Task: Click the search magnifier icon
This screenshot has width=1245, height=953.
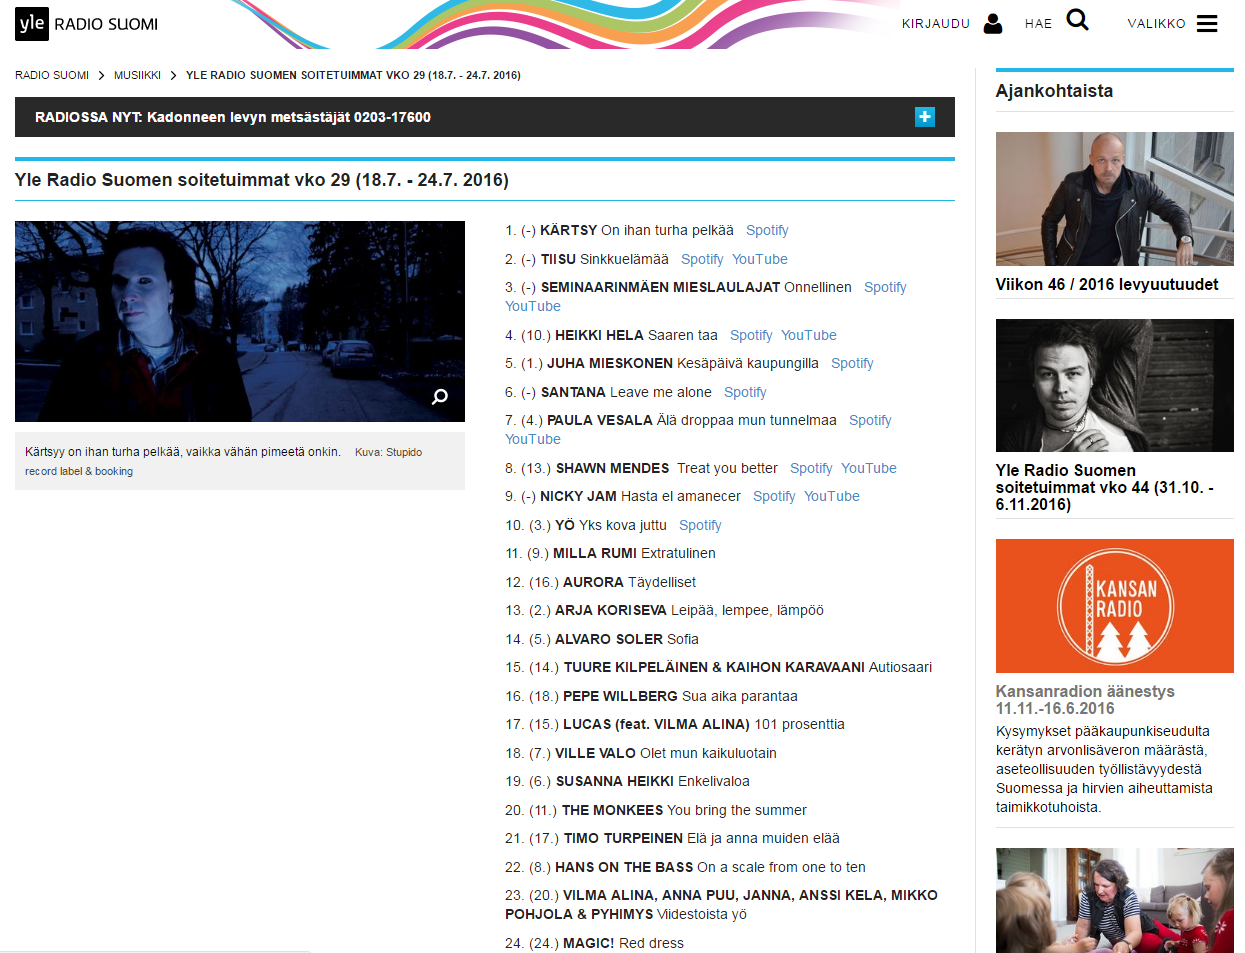Action: tap(1077, 20)
